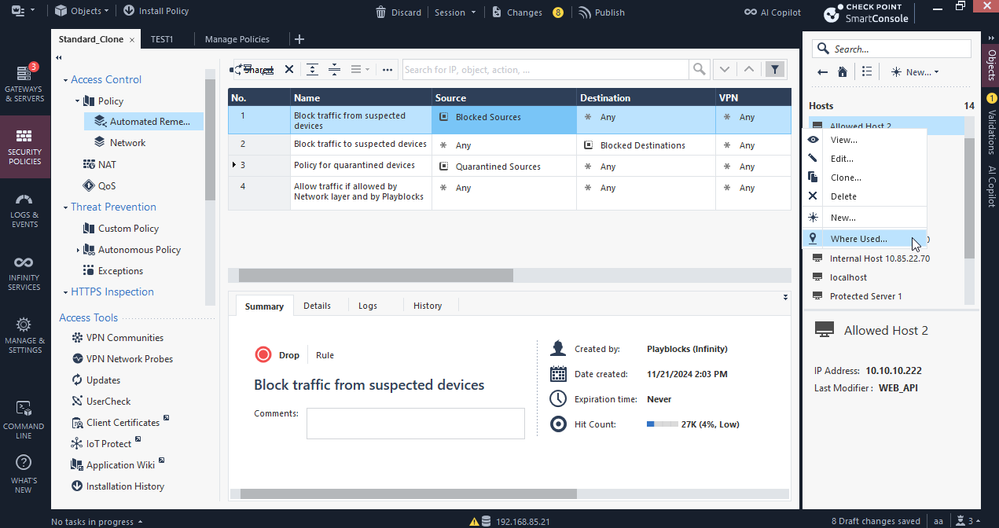The width and height of the screenshot is (999, 528).
Task: Open the main application menu dropdown
Action: (23, 11)
